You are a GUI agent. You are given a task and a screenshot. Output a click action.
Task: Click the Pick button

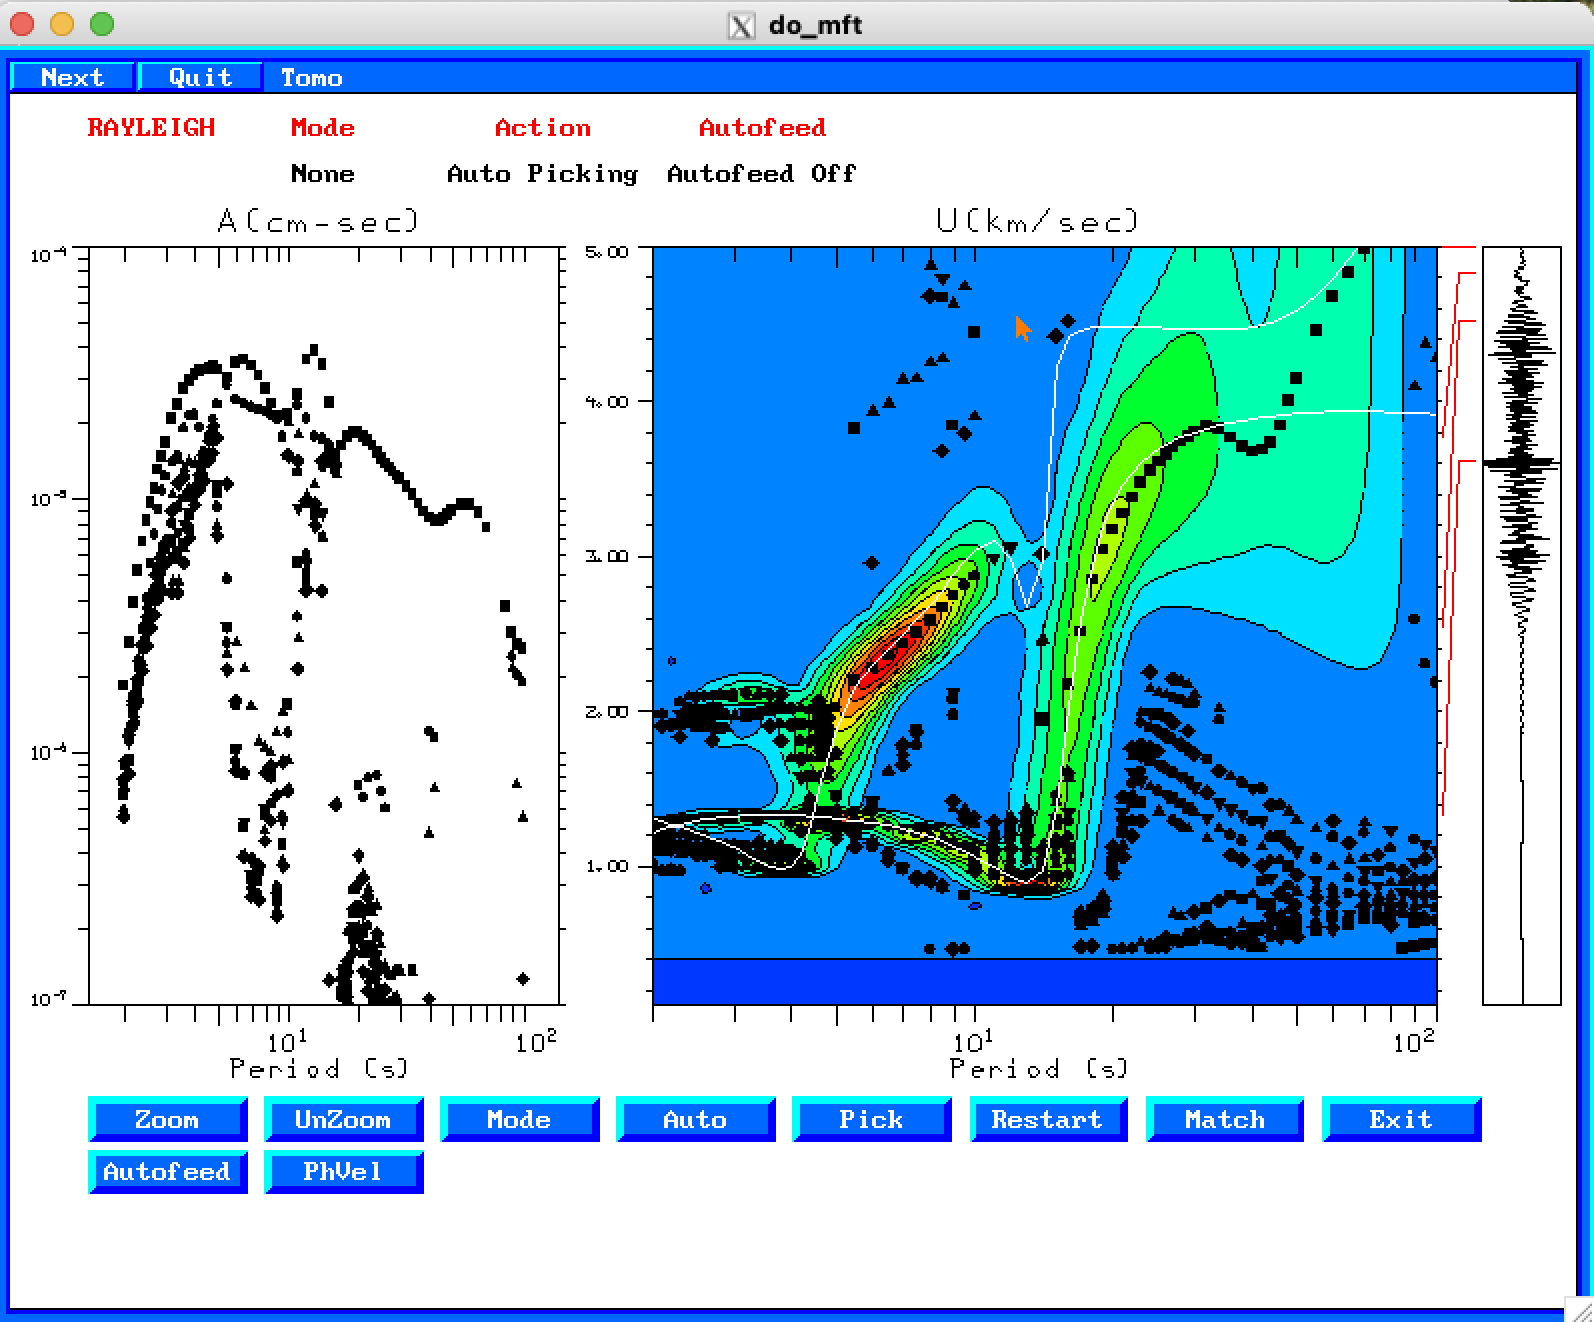point(871,1119)
